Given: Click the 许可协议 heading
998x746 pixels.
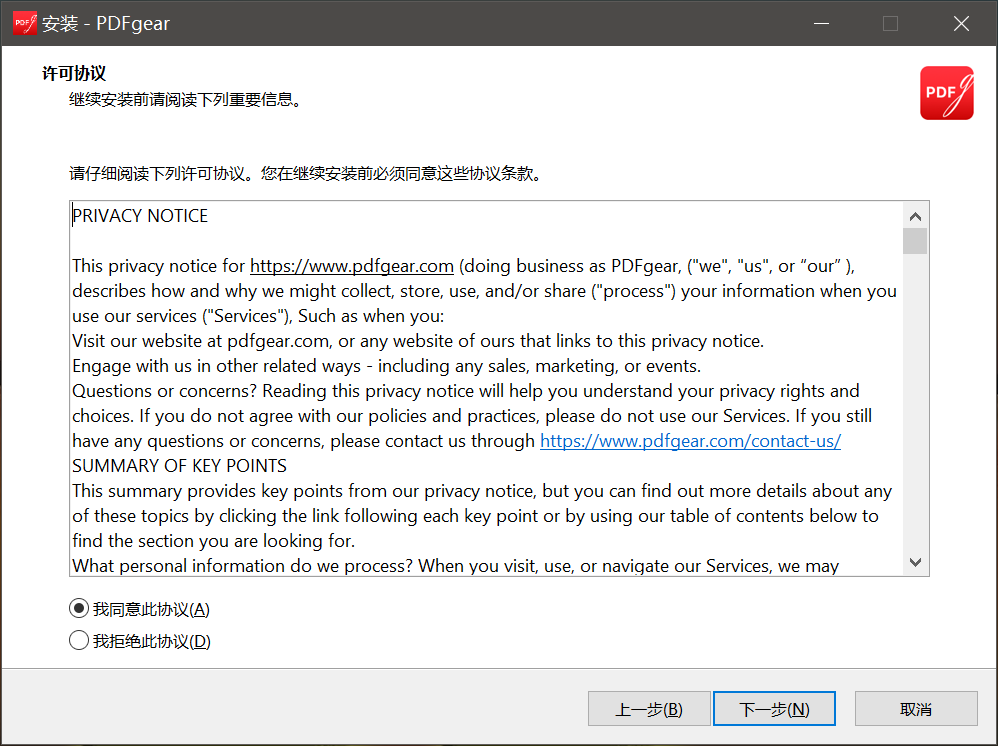Looking at the screenshot, I should [x=74, y=73].
